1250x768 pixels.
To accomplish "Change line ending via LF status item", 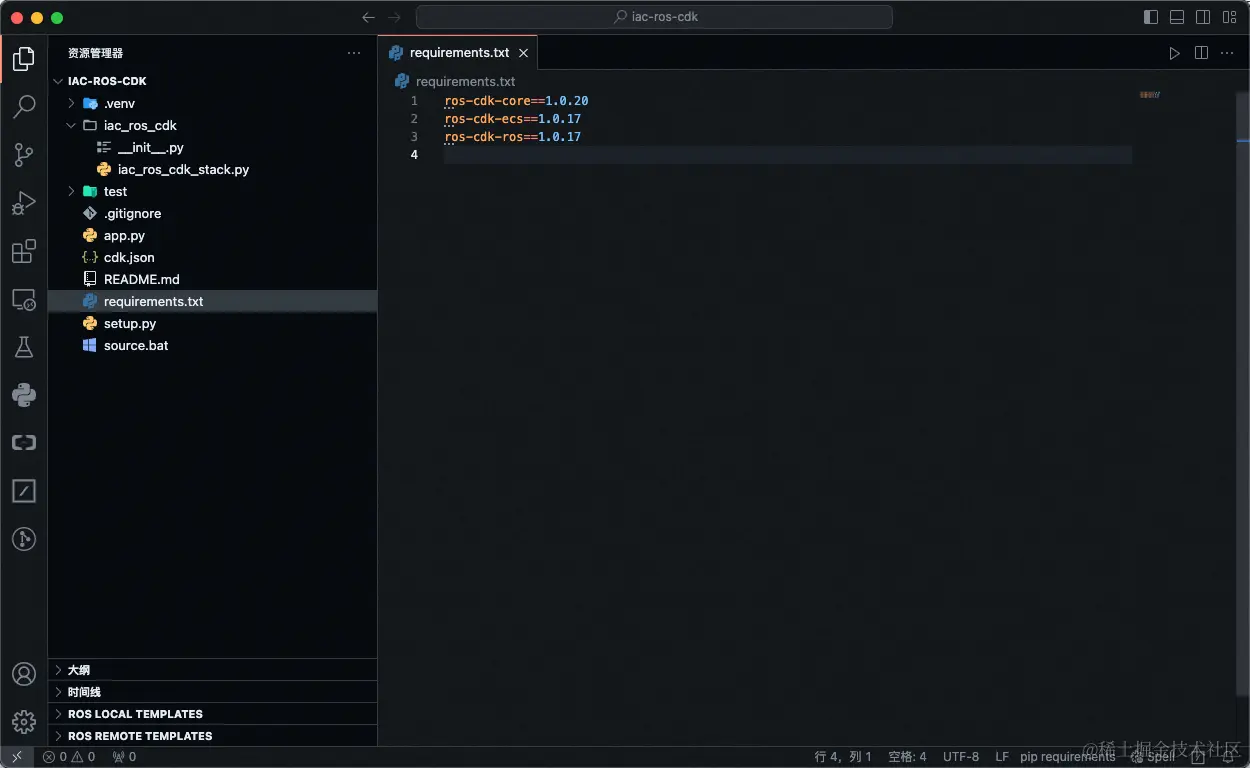I will tap(1002, 757).
